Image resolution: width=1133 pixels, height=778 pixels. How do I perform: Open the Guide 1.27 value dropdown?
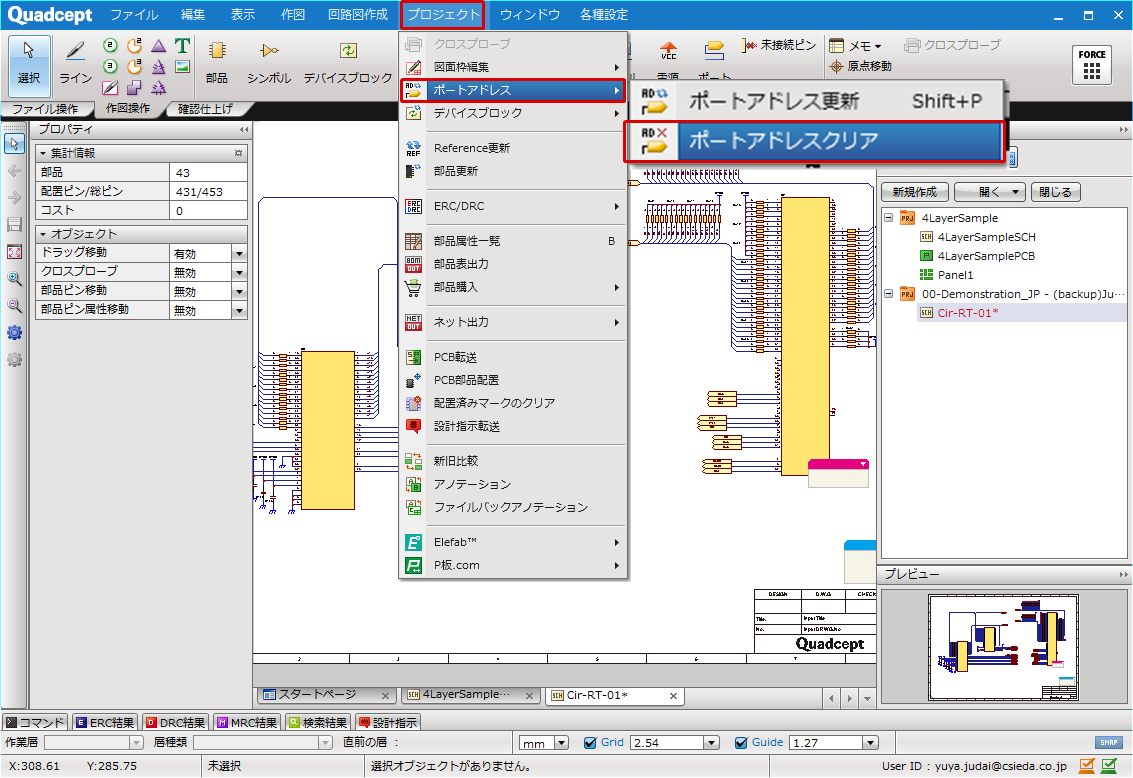(x=871, y=743)
